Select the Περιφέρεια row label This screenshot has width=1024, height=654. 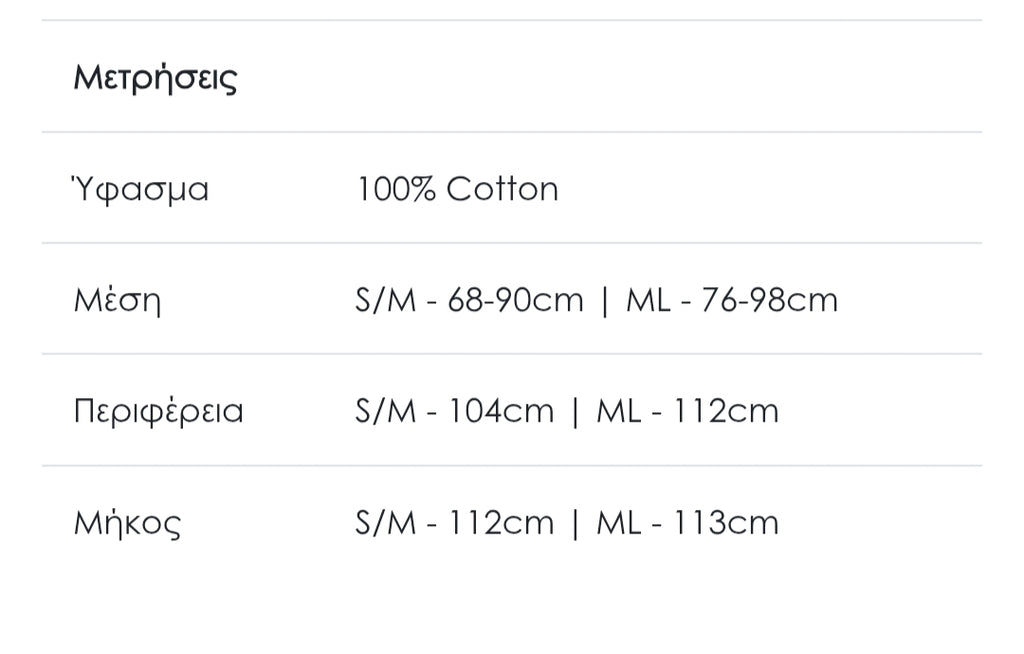pyautogui.click(x=158, y=411)
